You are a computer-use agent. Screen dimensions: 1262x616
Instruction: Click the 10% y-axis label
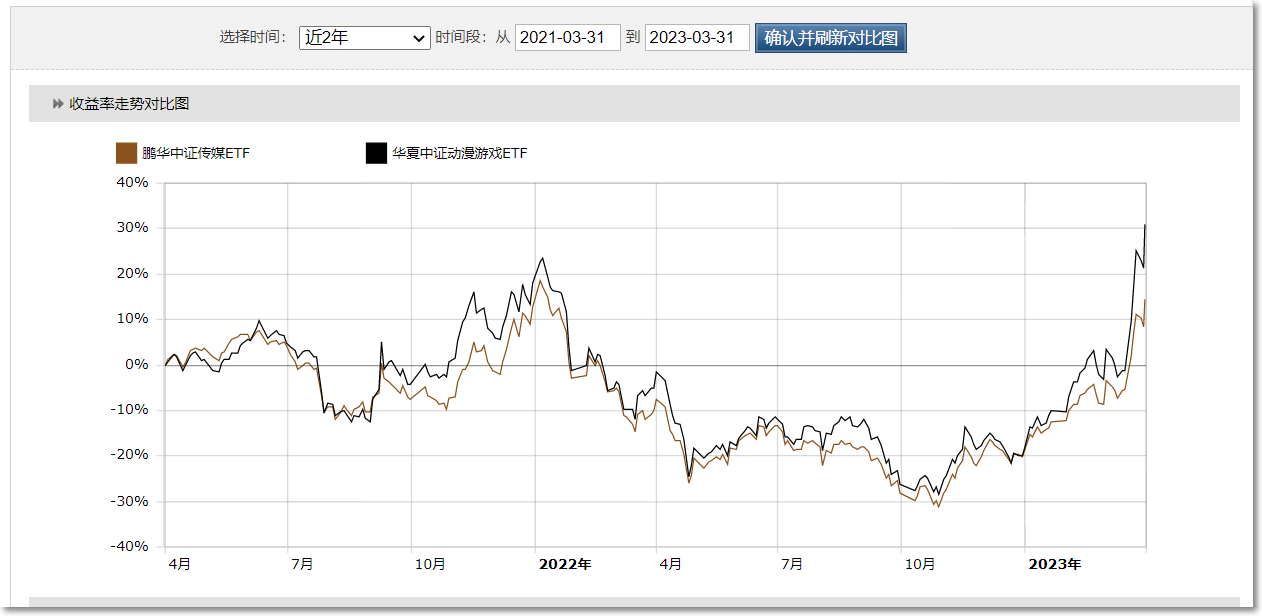tap(133, 319)
